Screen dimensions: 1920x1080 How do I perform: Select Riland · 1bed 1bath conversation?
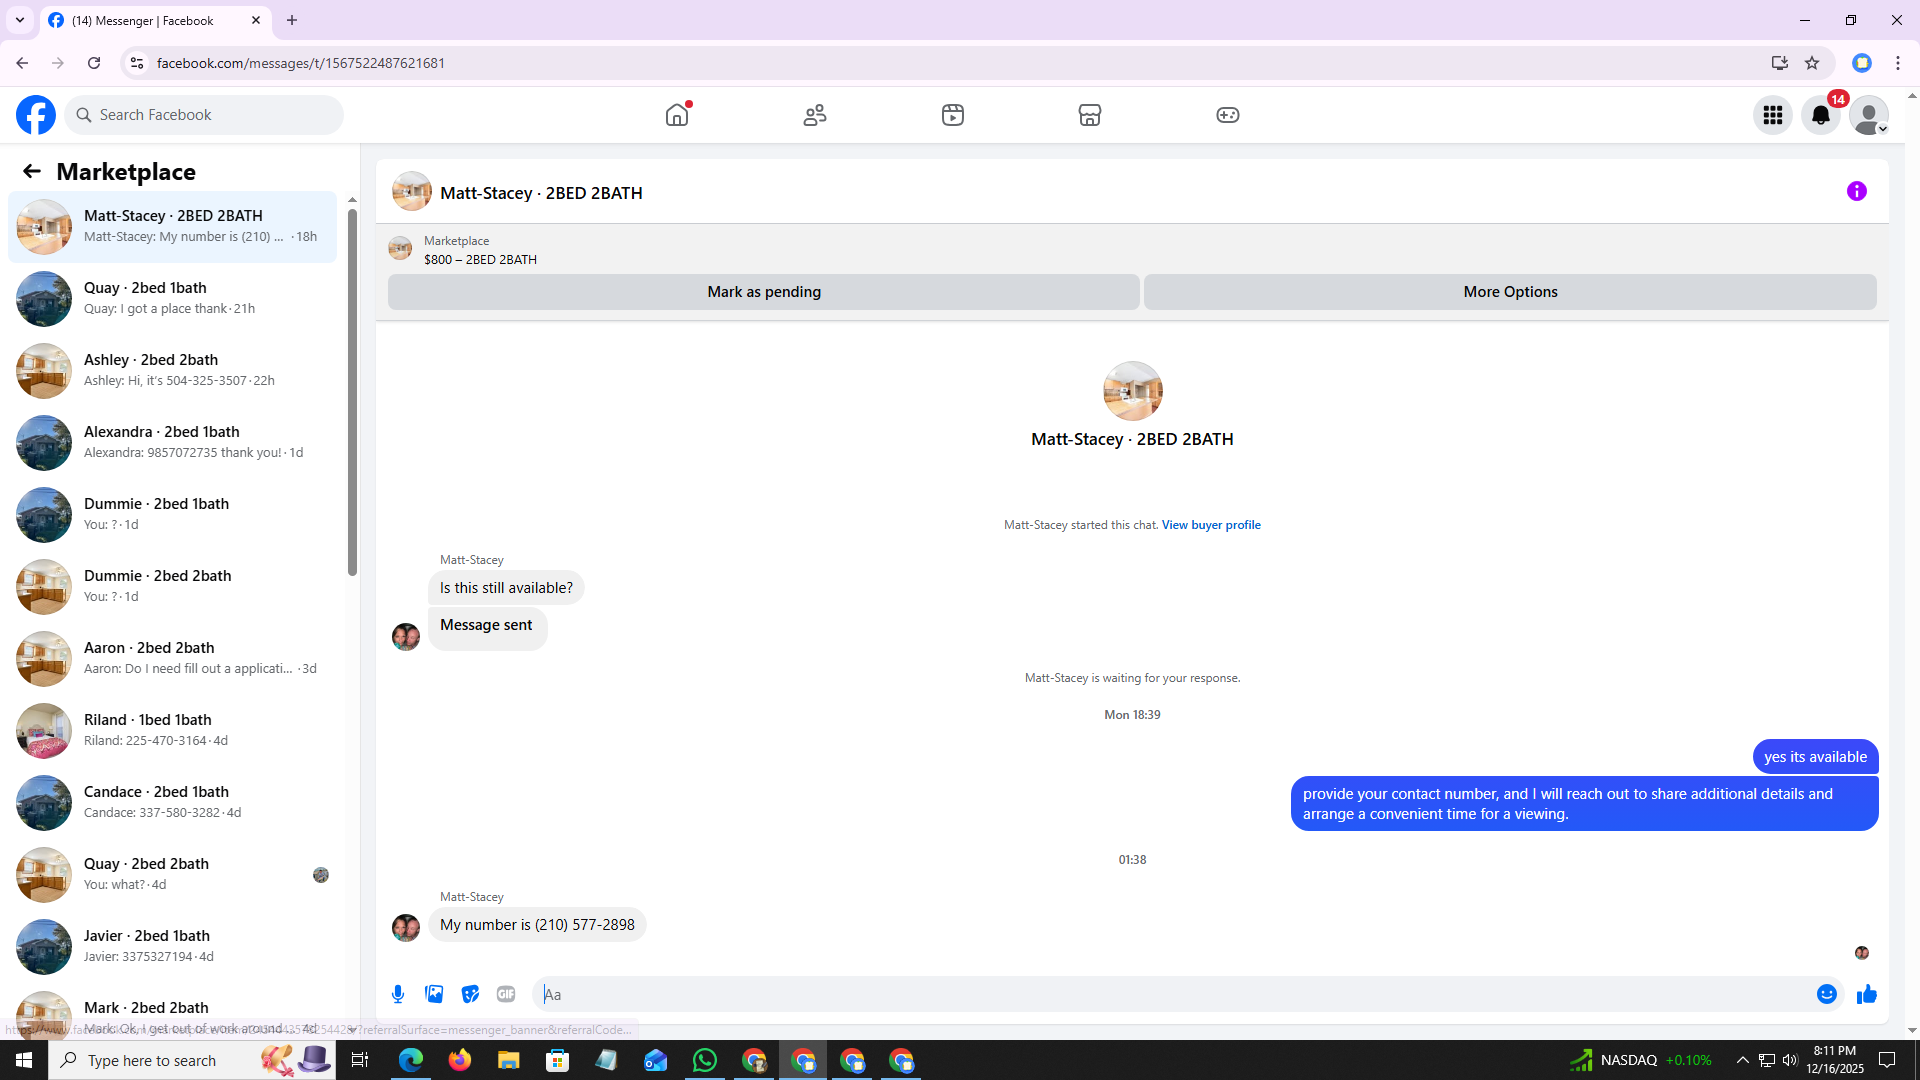click(x=172, y=731)
